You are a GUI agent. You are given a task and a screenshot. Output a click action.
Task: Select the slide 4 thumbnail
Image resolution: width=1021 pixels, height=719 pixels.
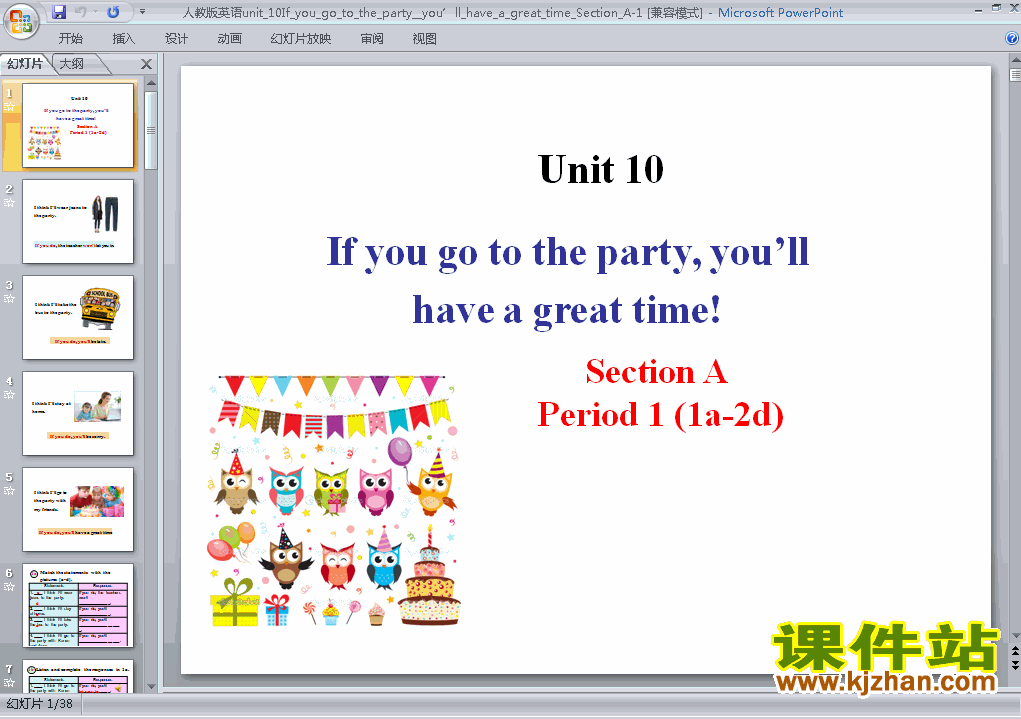click(x=78, y=414)
